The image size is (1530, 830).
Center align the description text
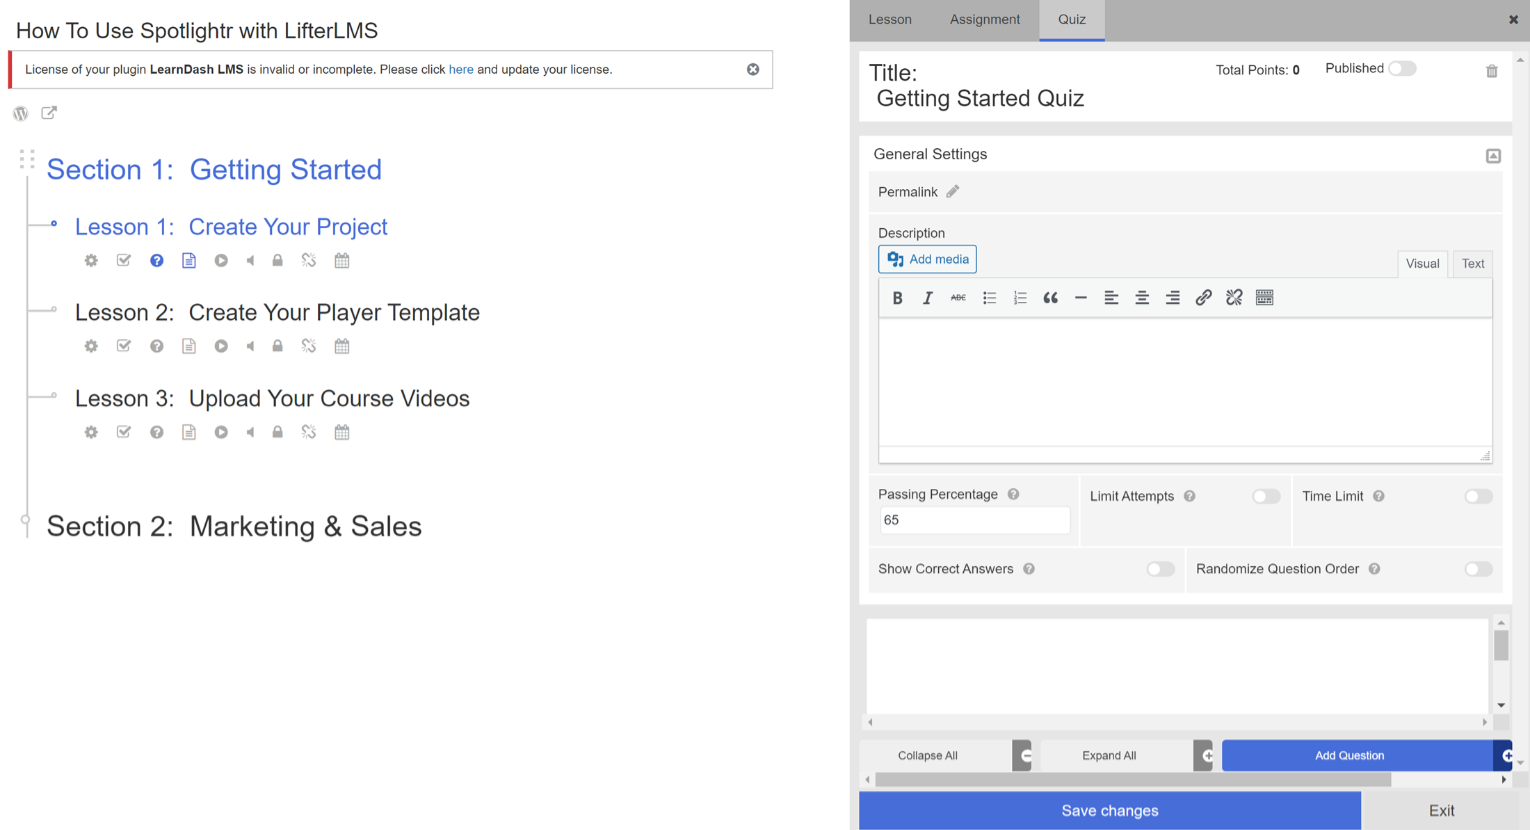(1142, 298)
